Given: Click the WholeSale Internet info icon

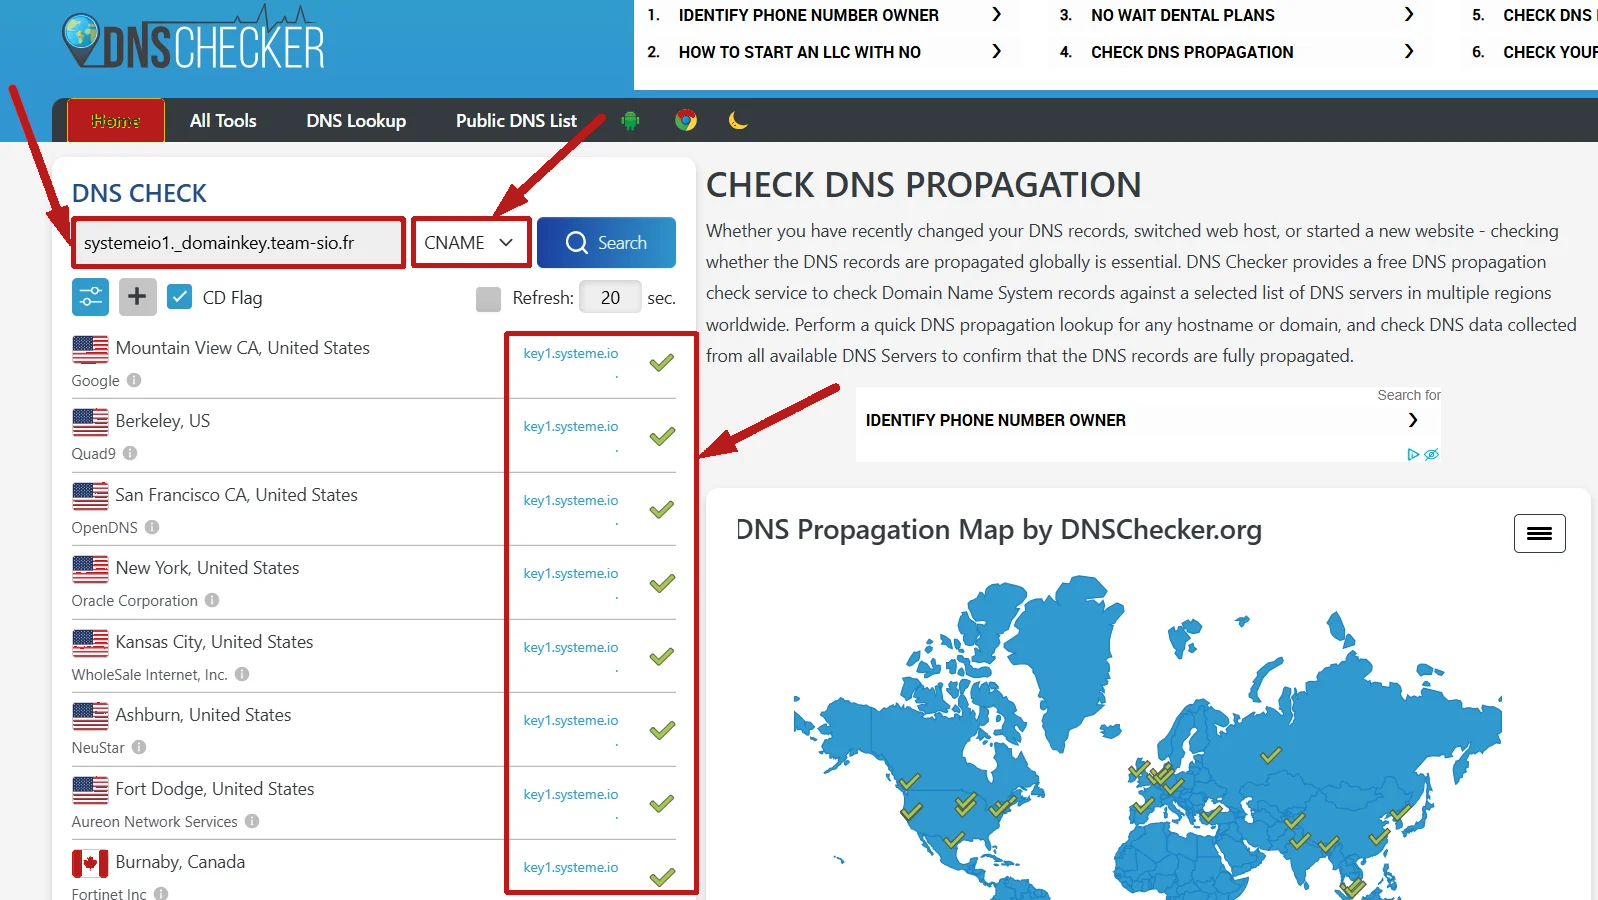Looking at the screenshot, I should pyautogui.click(x=242, y=674).
